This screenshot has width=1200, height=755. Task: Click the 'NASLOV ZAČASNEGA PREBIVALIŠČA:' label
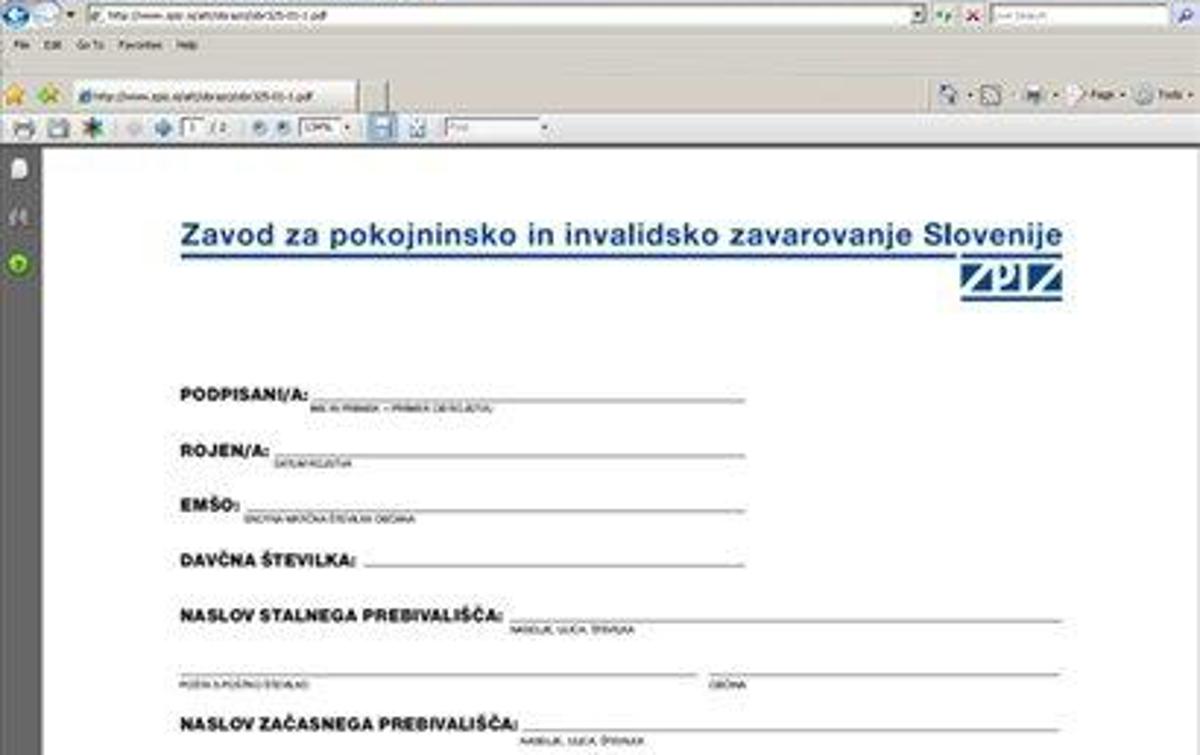click(x=349, y=723)
